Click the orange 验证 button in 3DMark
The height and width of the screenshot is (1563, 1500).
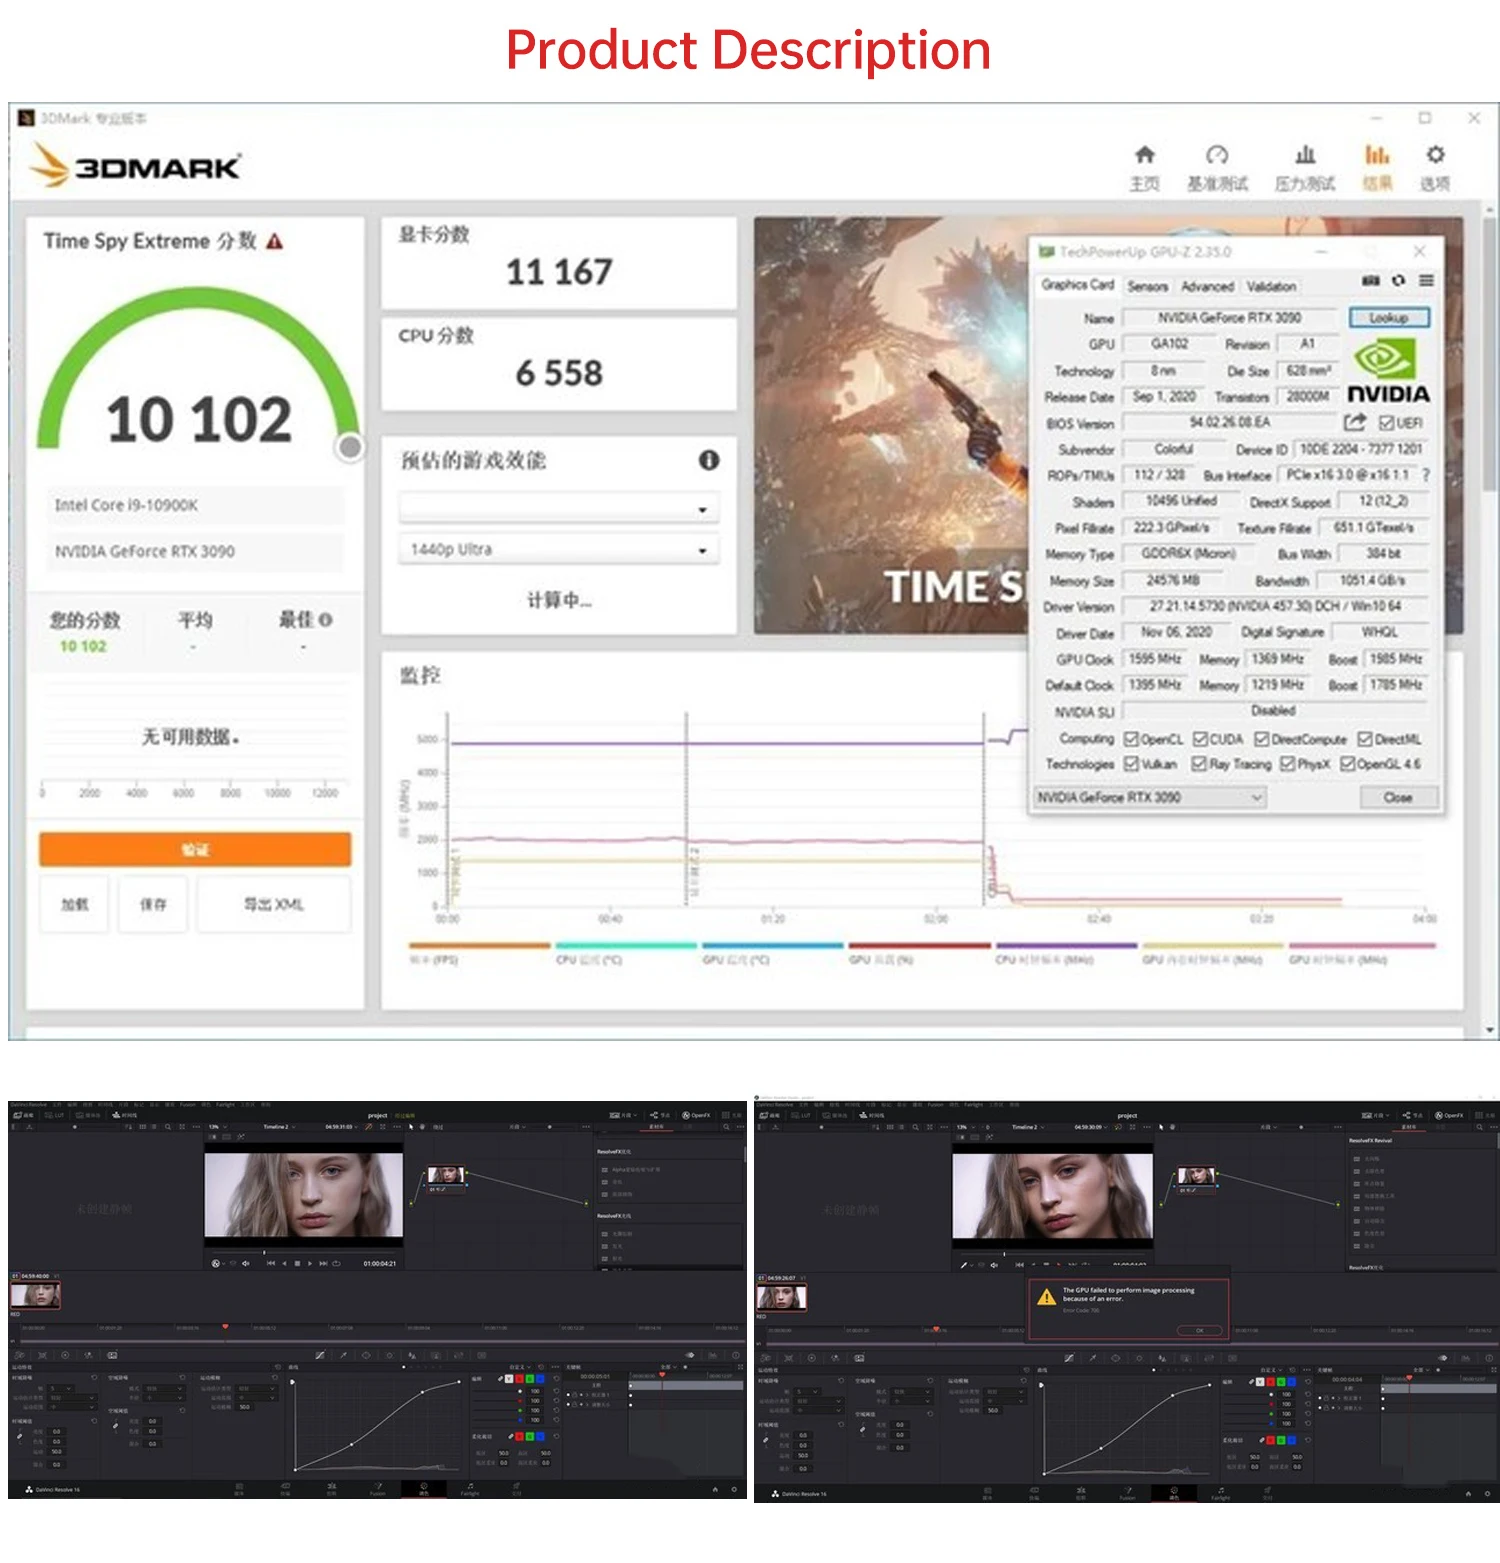pyautogui.click(x=195, y=849)
